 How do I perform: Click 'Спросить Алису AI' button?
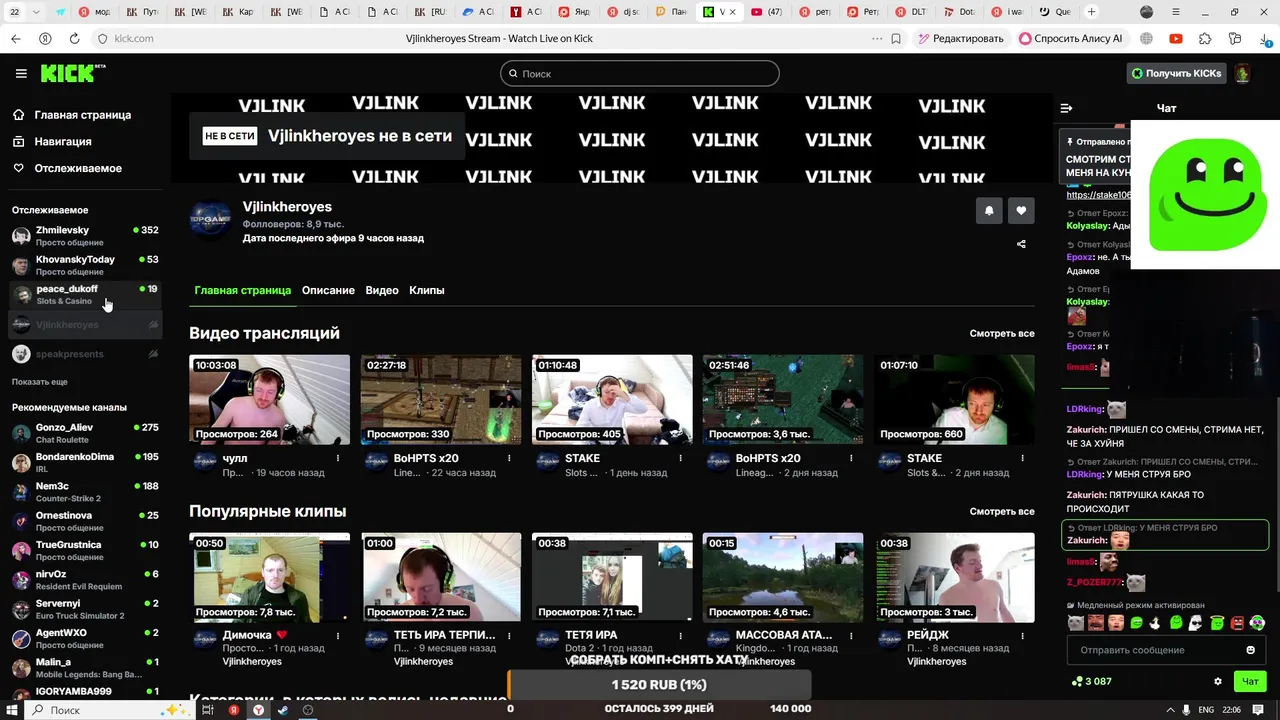click(x=1071, y=38)
